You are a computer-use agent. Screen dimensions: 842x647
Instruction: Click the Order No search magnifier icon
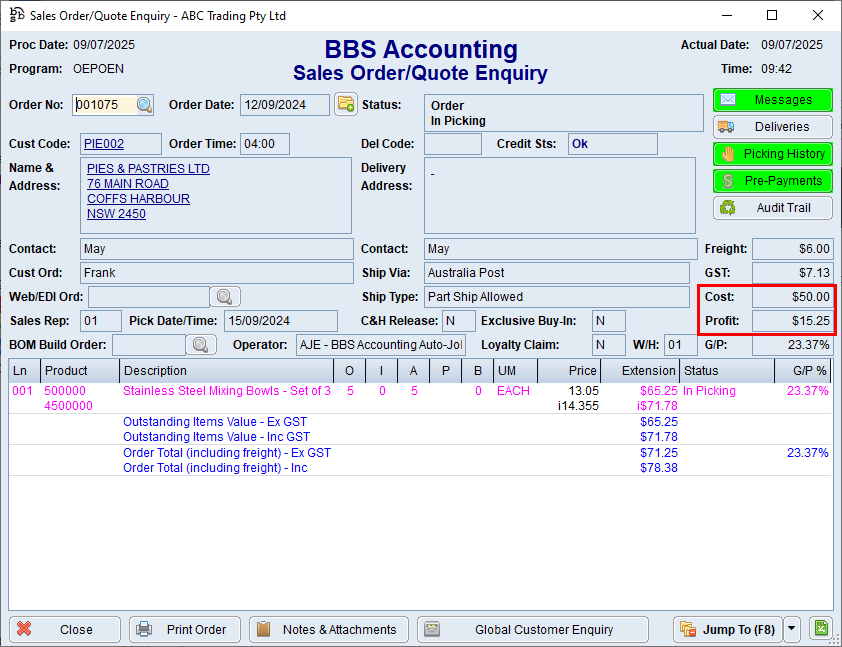click(x=145, y=105)
